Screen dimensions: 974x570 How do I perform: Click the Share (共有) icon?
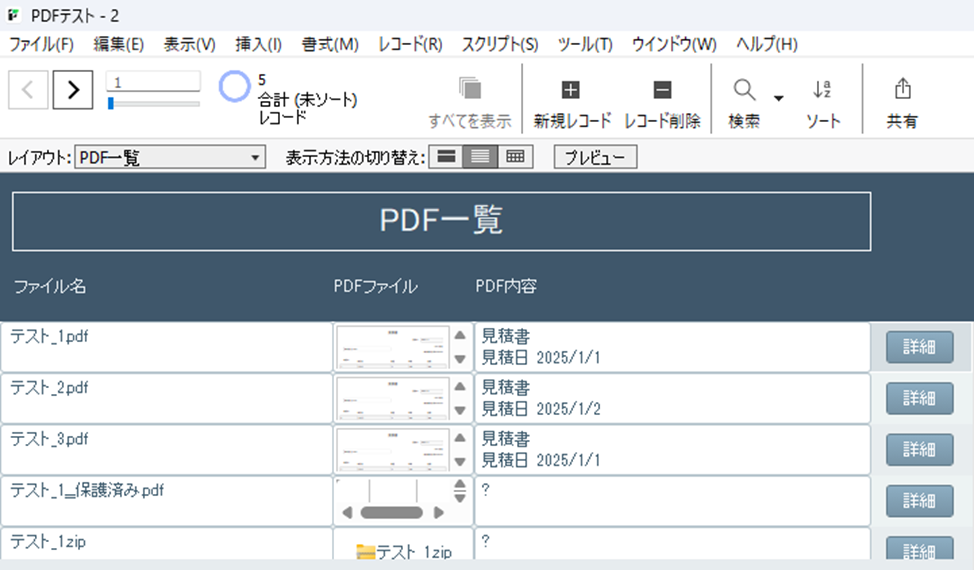coord(902,90)
